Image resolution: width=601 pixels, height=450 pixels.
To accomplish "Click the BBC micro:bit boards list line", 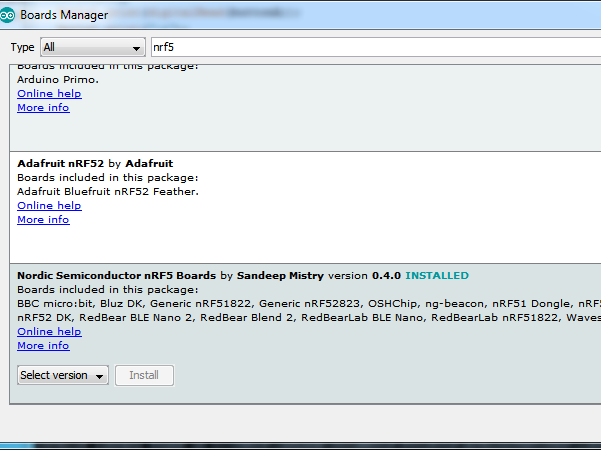I will [309, 304].
